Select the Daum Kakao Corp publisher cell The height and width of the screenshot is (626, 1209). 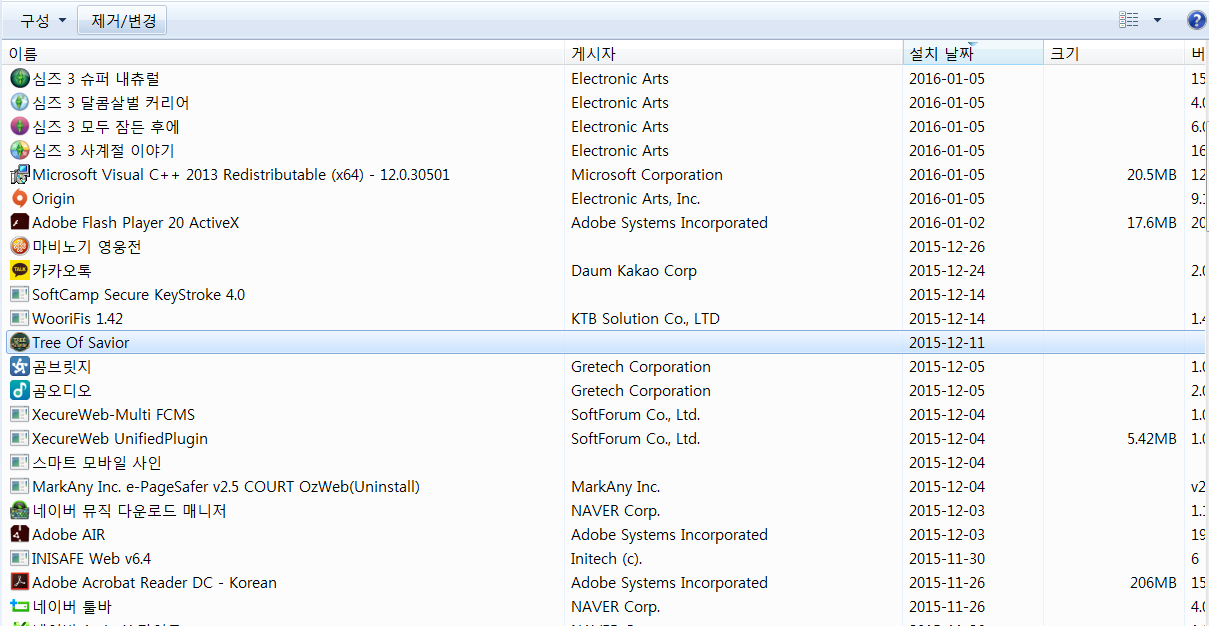[x=634, y=270]
